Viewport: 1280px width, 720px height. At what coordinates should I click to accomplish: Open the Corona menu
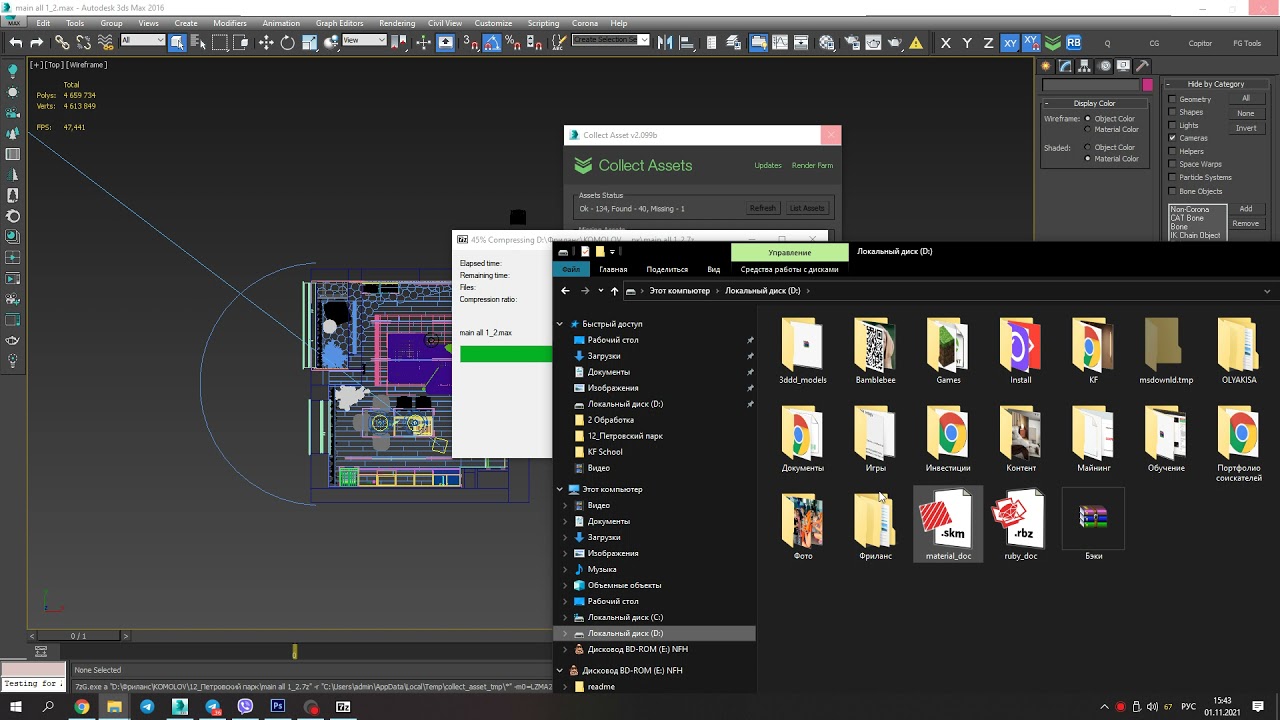click(585, 23)
